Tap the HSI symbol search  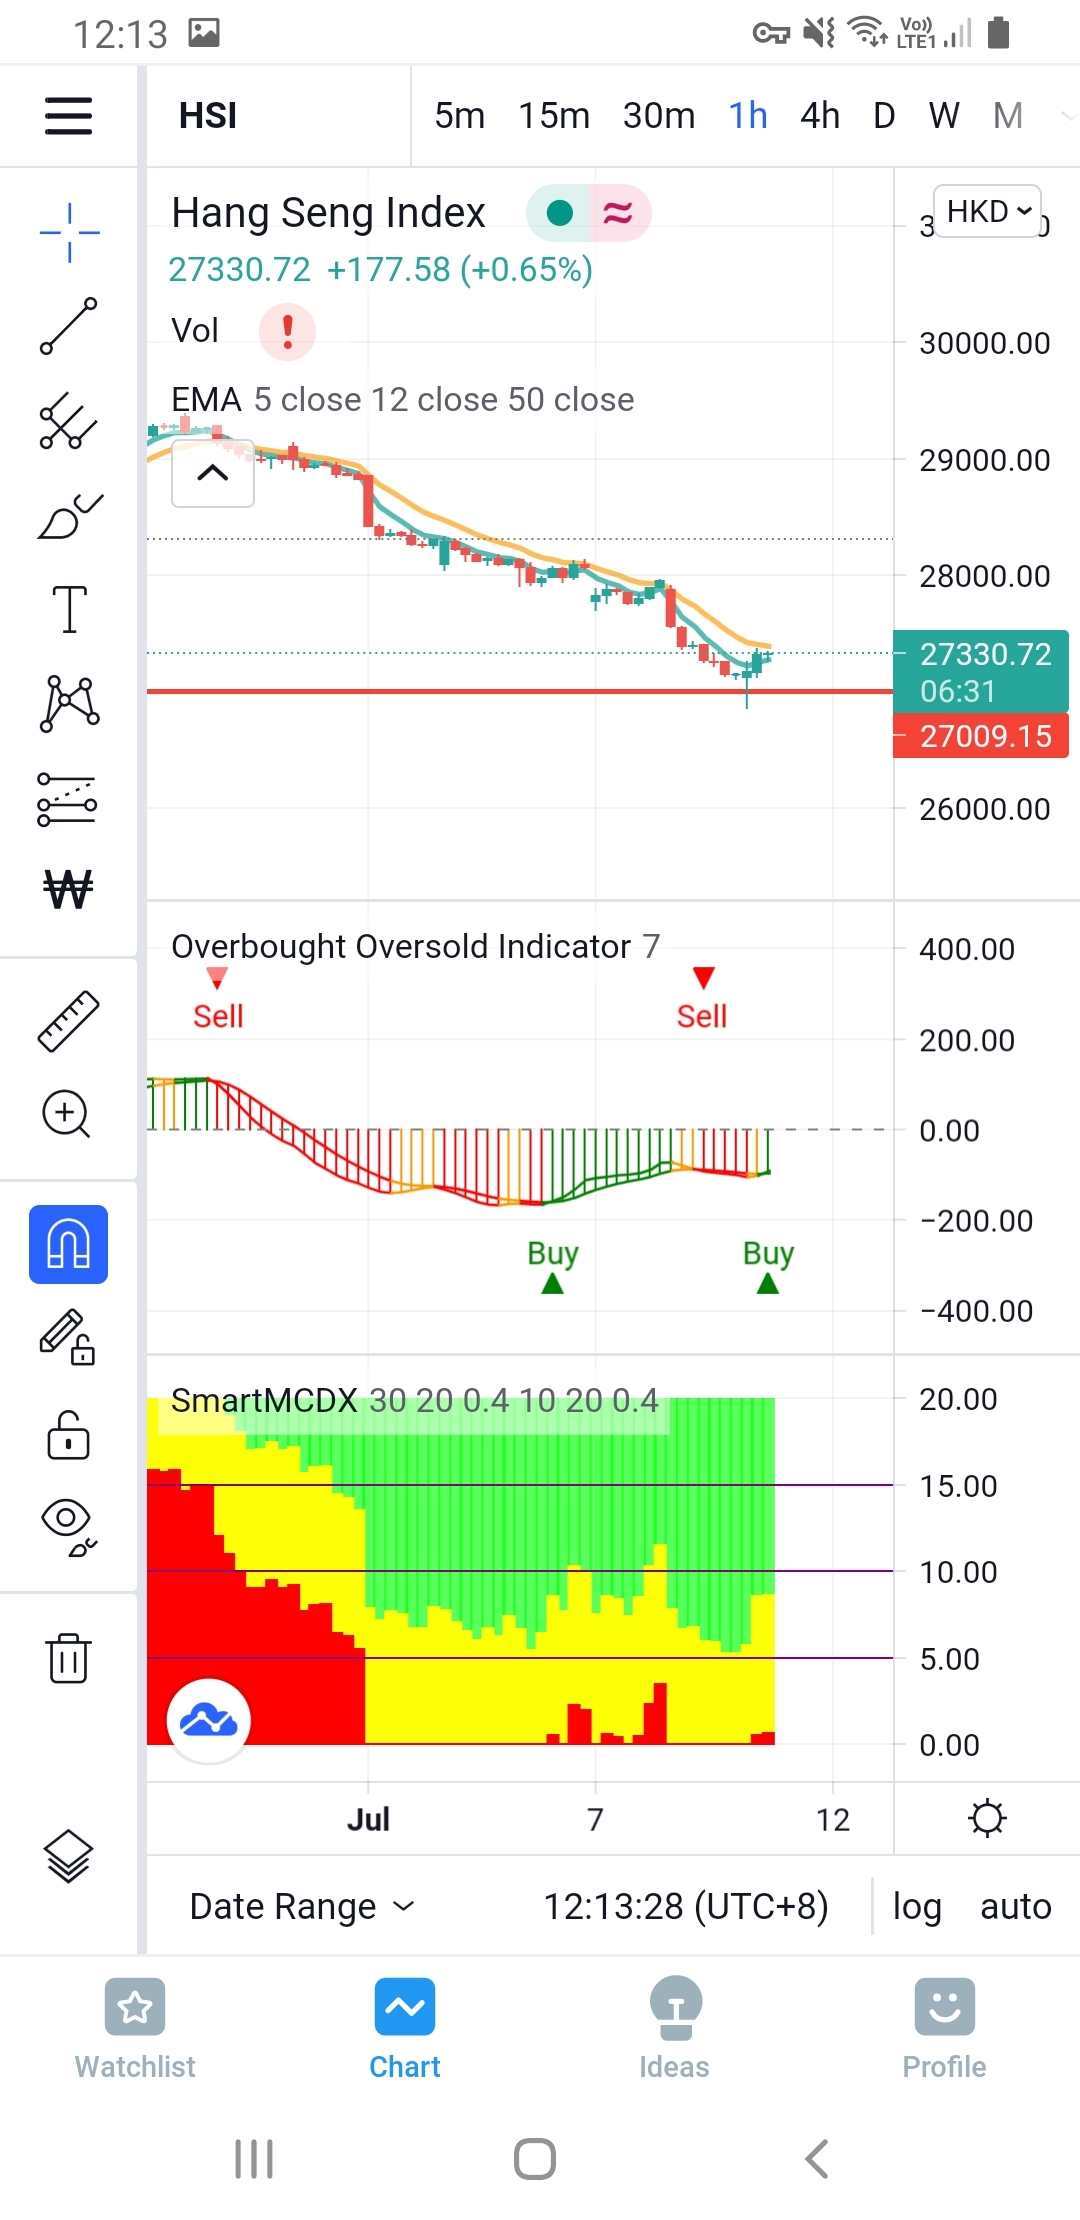point(208,116)
